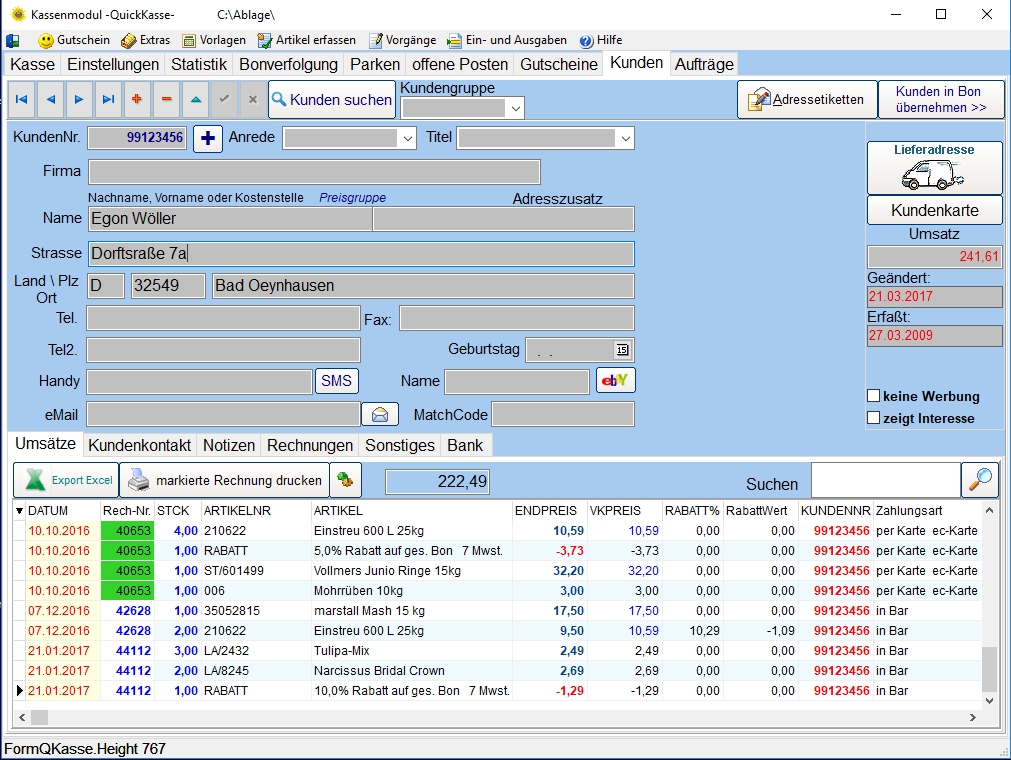Click the edit record triangle icon
The width and height of the screenshot is (1011, 760).
coord(196,99)
